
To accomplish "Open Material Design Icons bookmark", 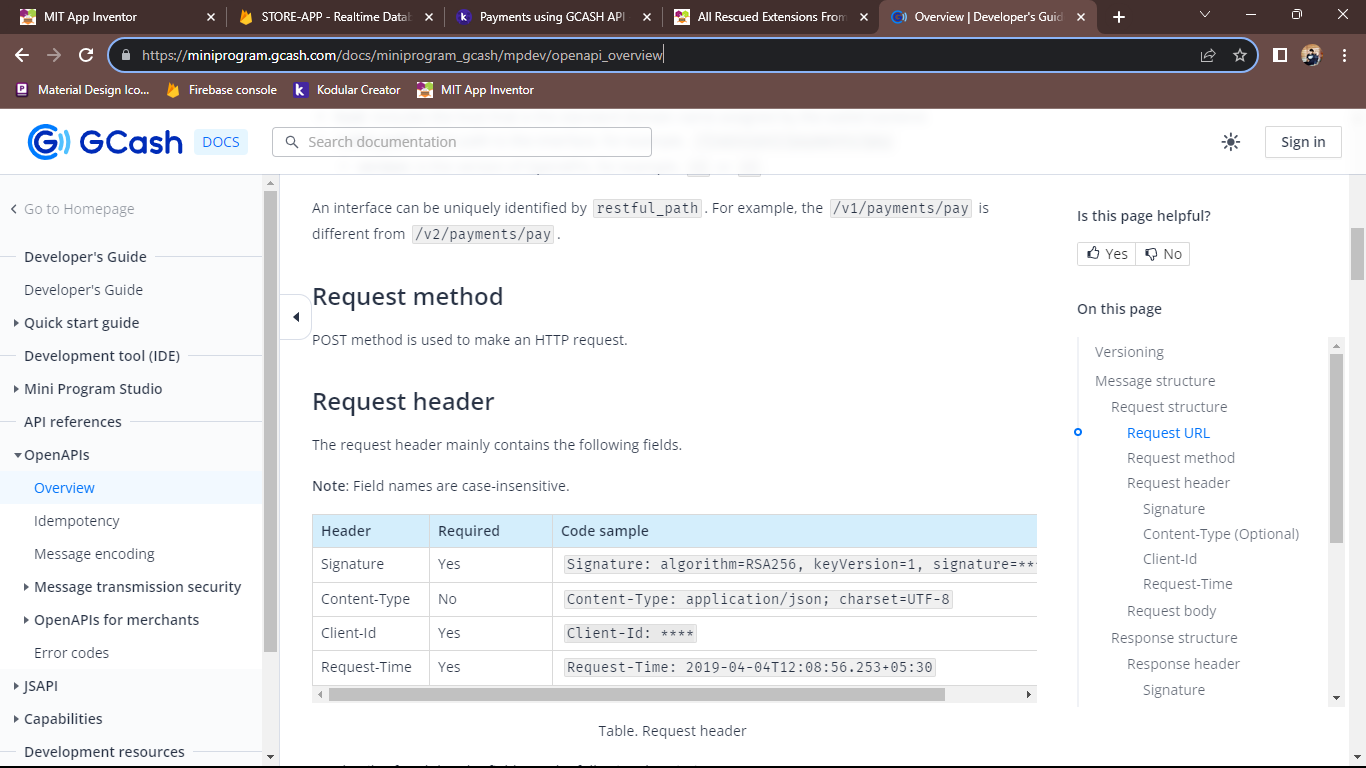I will [x=82, y=90].
